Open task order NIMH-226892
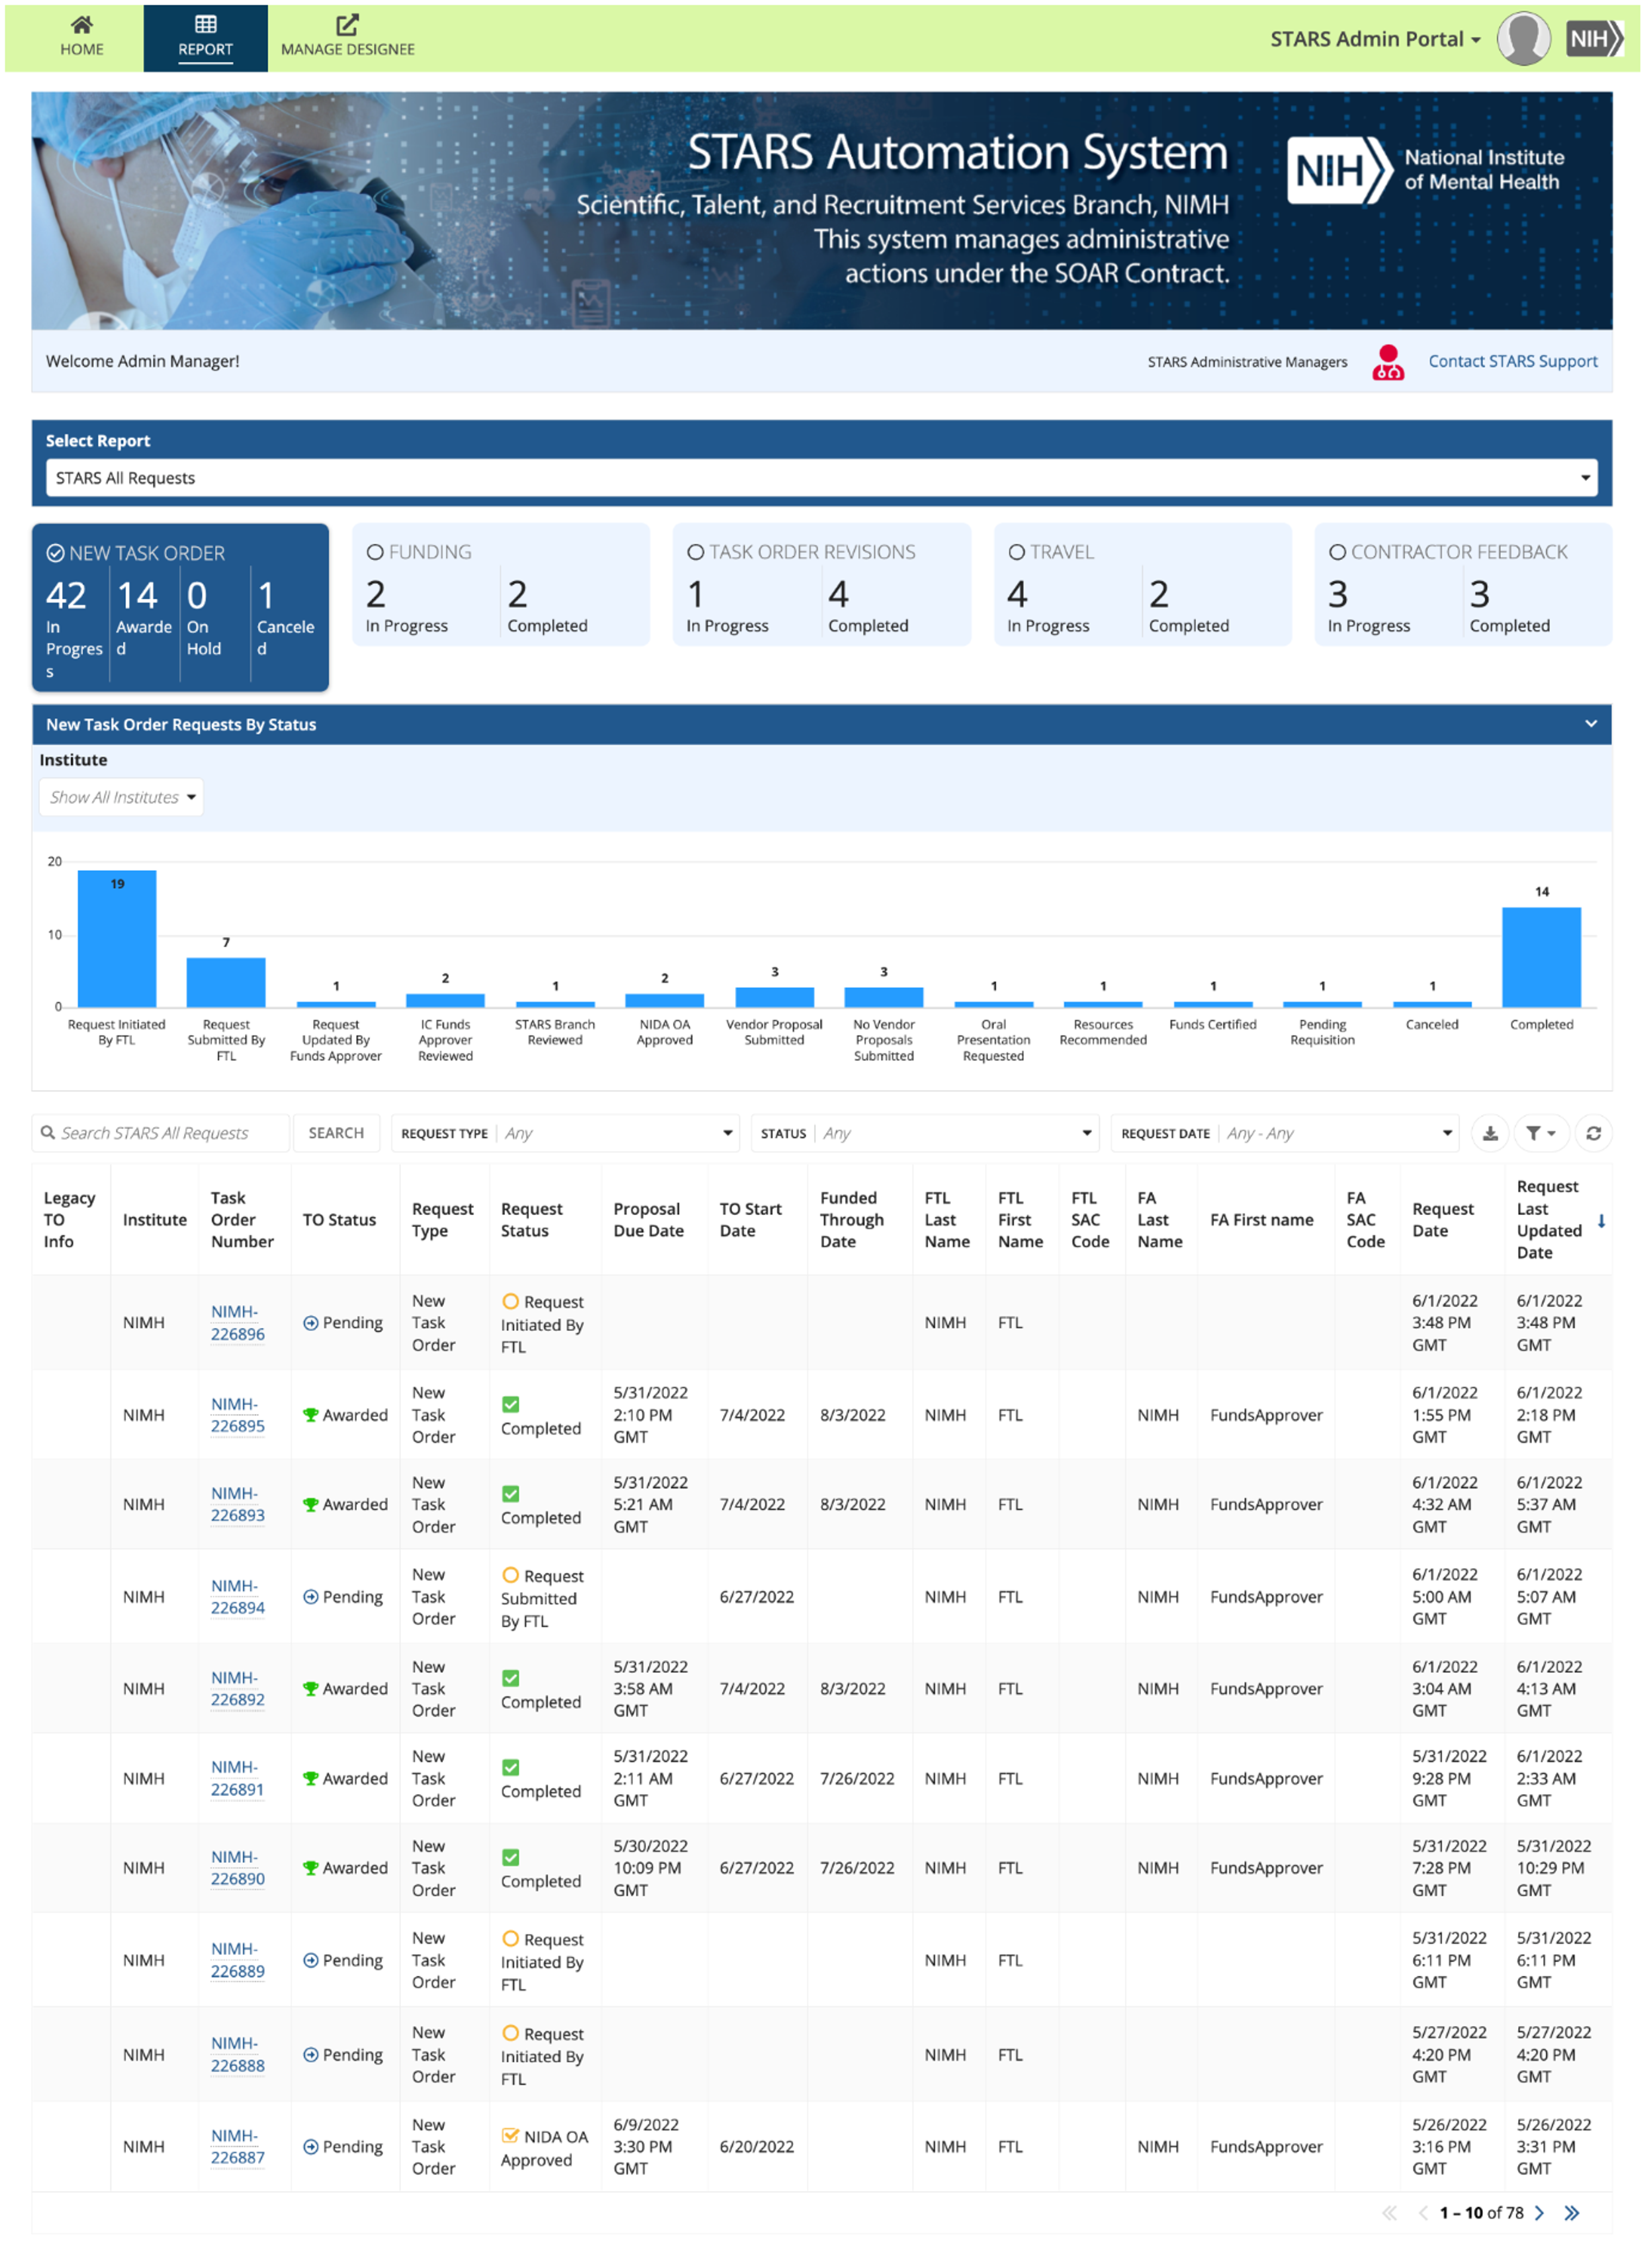Screen dimensions: 1652x2264 (x=237, y=1688)
